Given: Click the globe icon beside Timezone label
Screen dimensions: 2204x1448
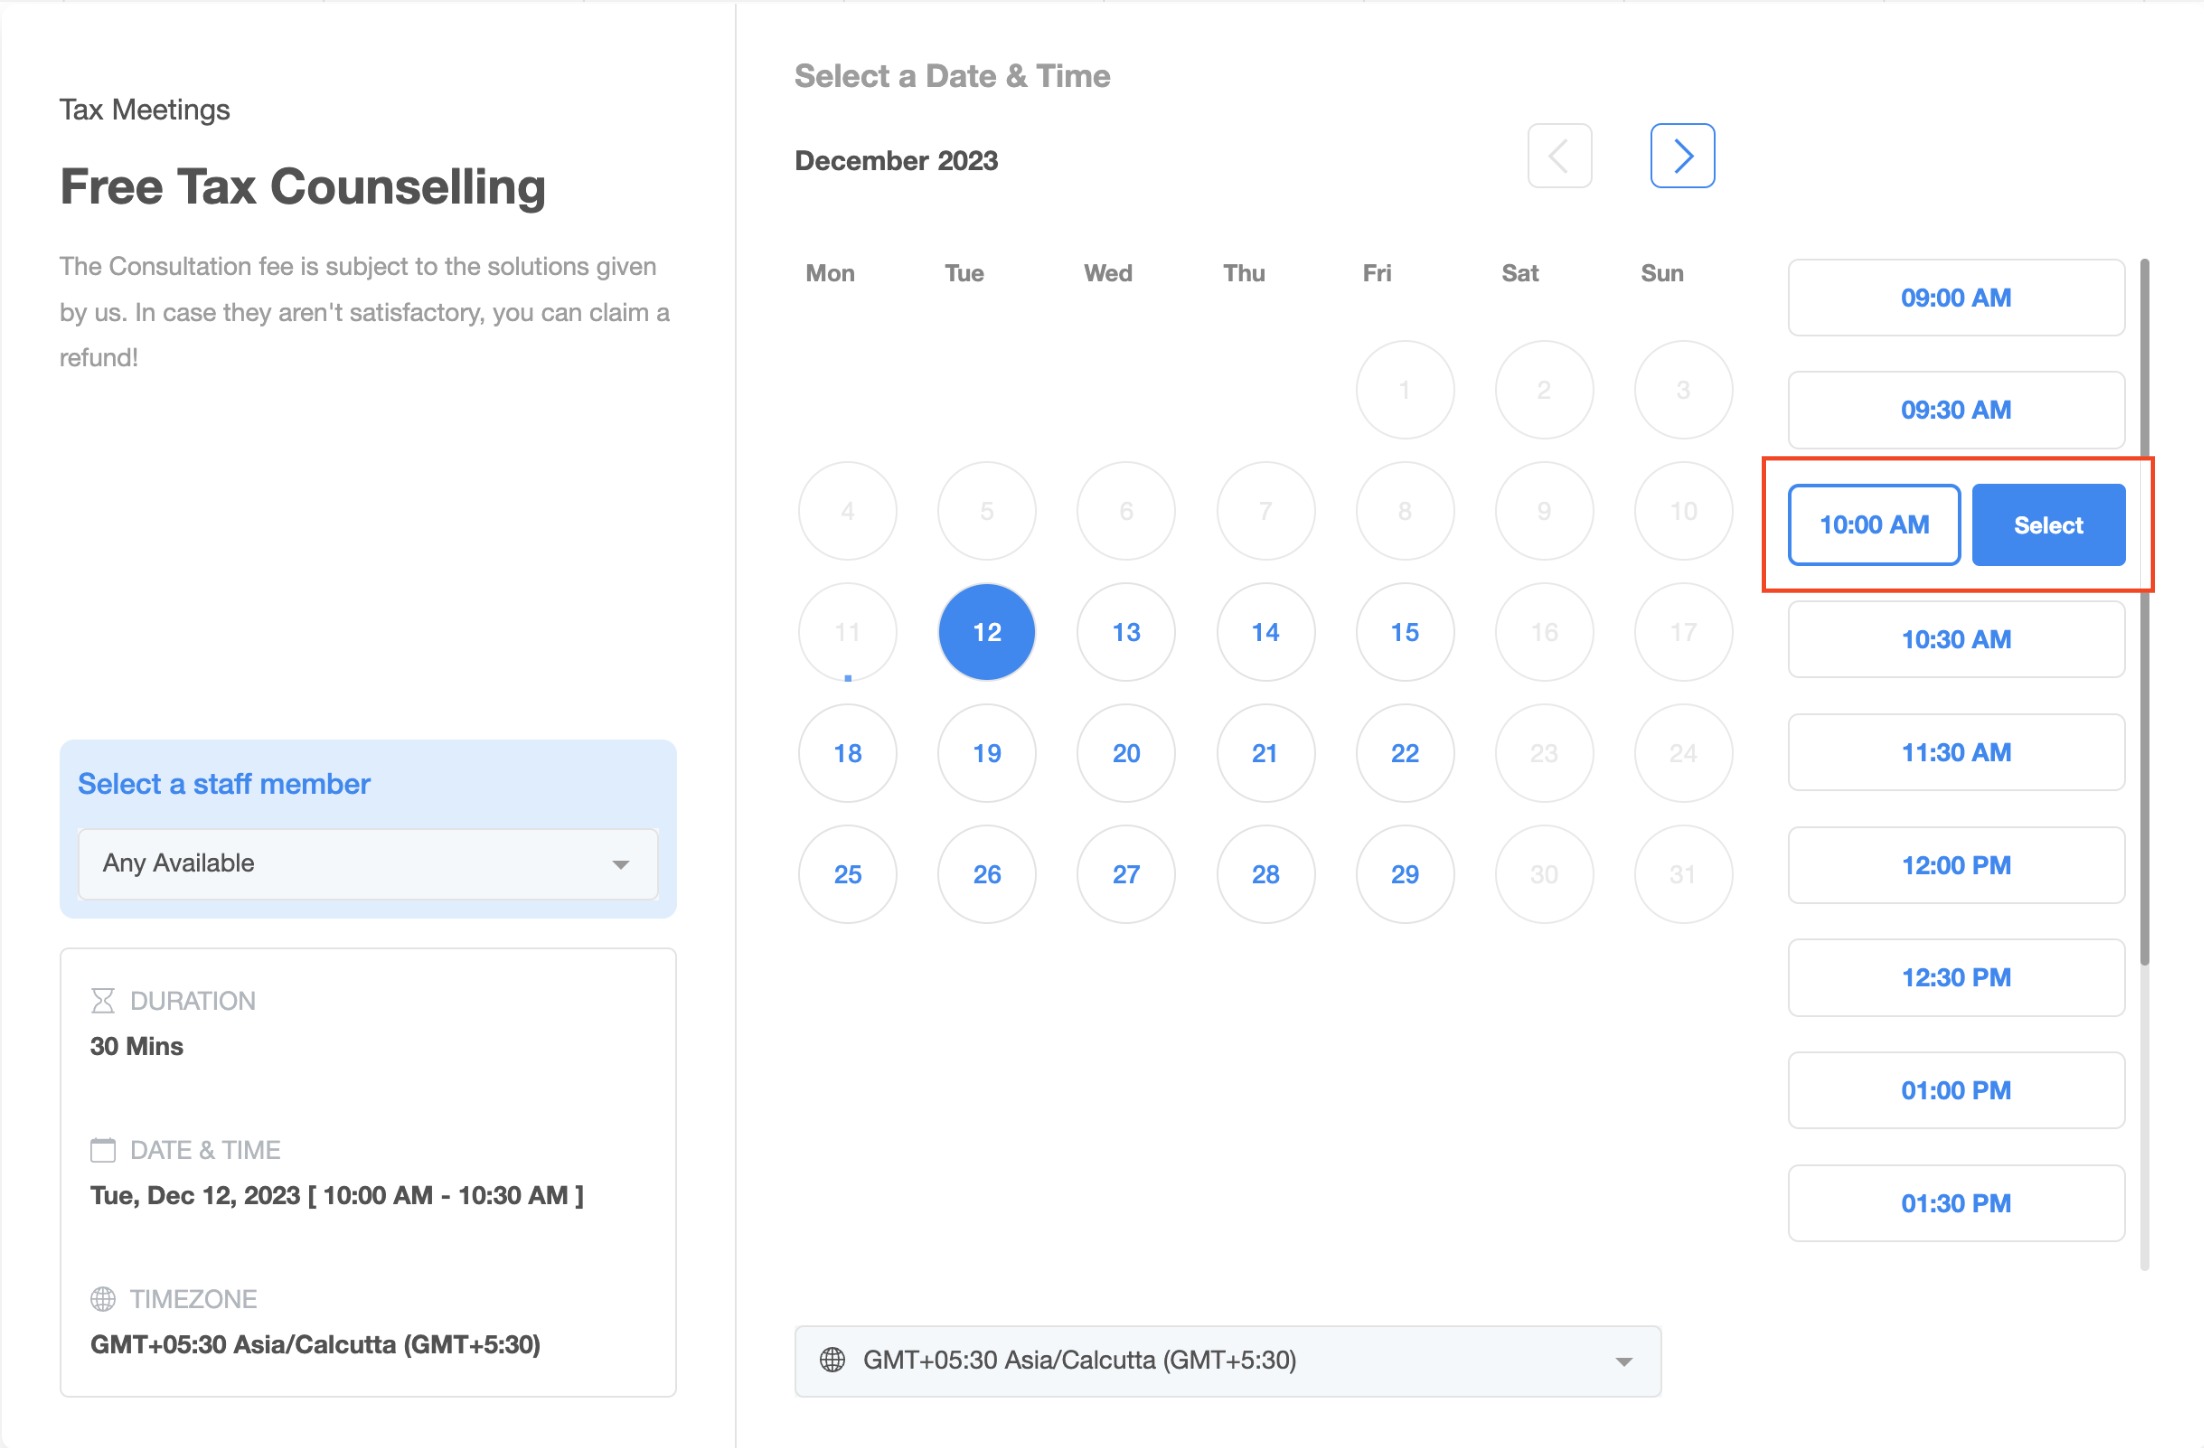Looking at the screenshot, I should pos(103,1299).
